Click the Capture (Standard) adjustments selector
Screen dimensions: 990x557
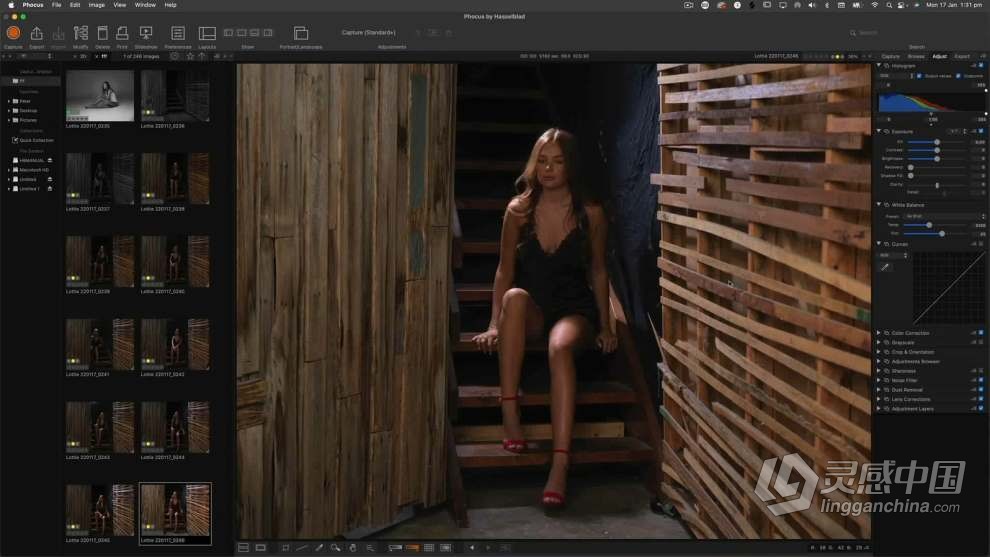point(369,32)
